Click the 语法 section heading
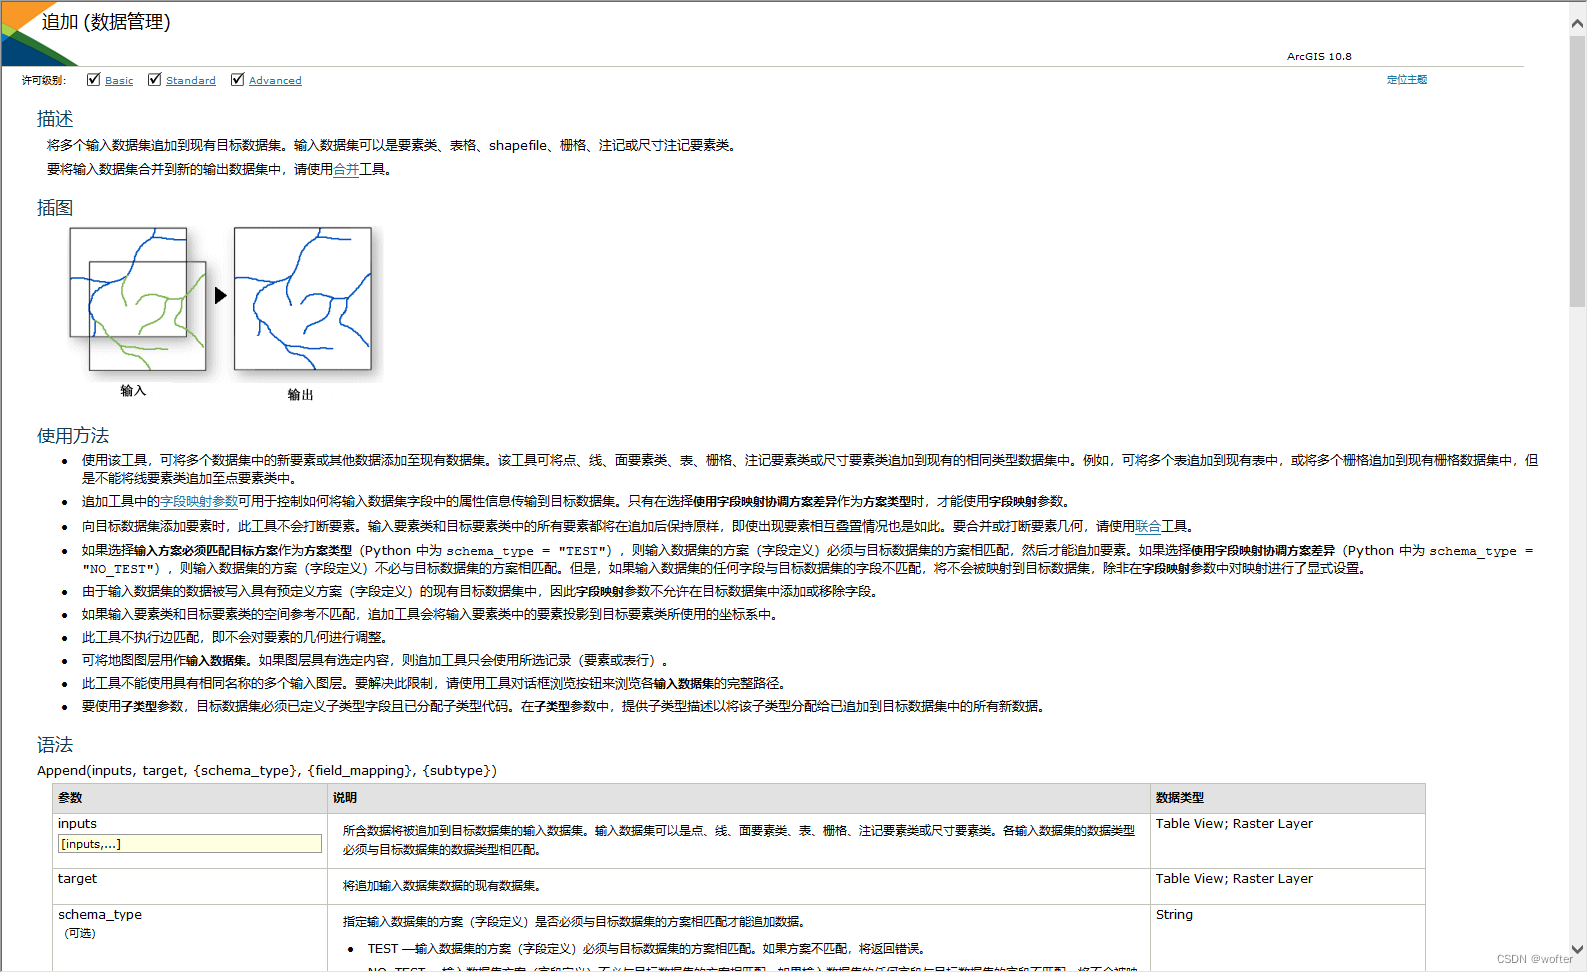The image size is (1588, 973). (x=55, y=745)
